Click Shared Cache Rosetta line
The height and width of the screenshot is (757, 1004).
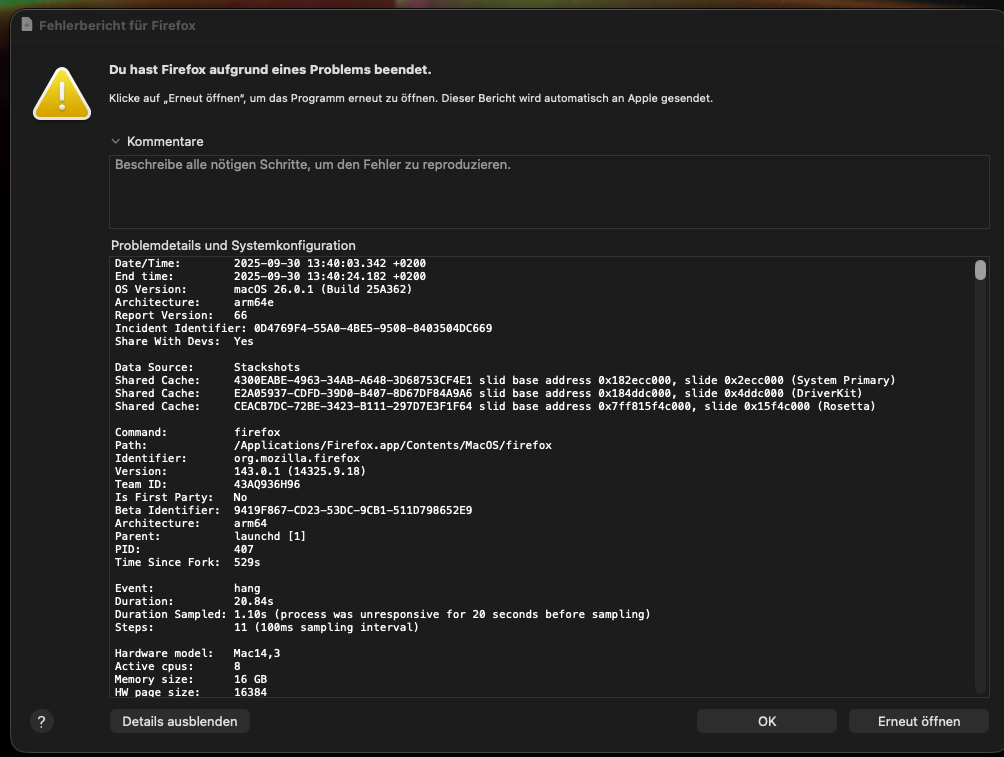[495, 406]
